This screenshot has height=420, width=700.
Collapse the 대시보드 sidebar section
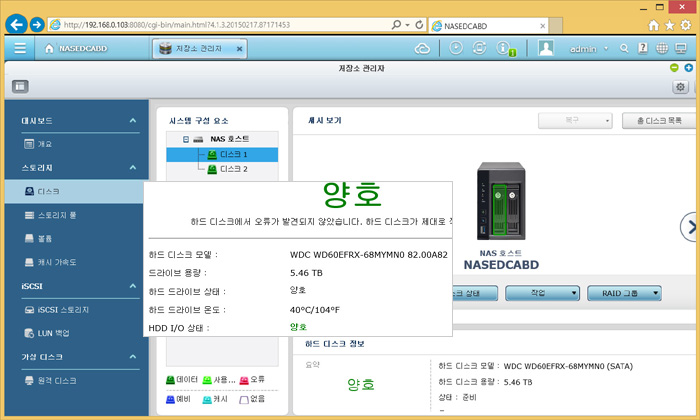(x=133, y=121)
